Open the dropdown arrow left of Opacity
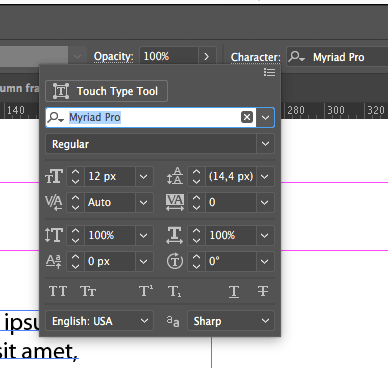The image size is (388, 368). click(x=77, y=56)
